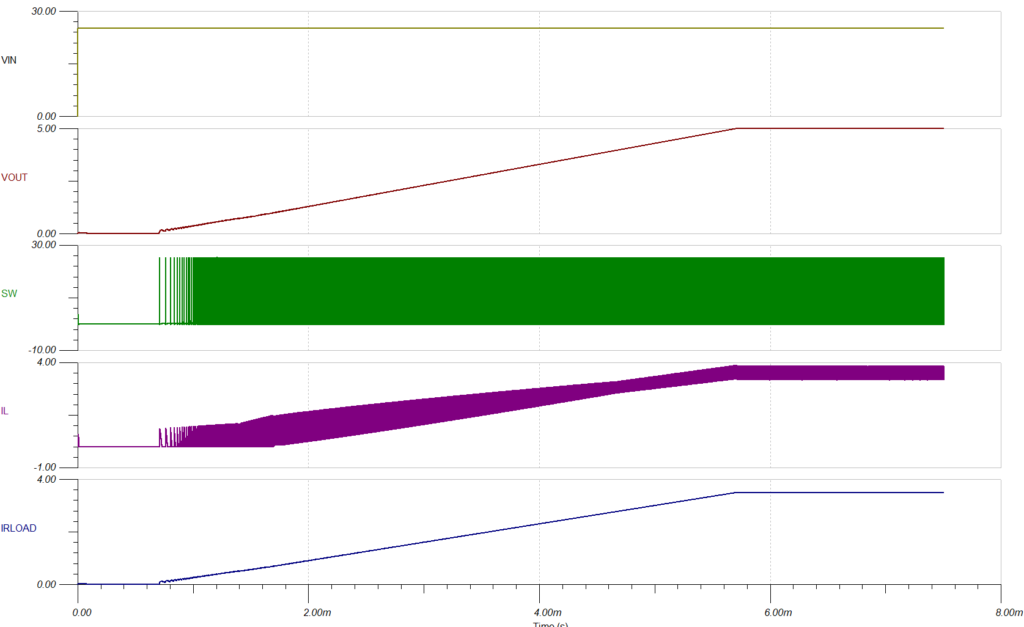The height and width of the screenshot is (627, 1024).
Task: Click the green SW switching waveform
Action: coord(560,291)
